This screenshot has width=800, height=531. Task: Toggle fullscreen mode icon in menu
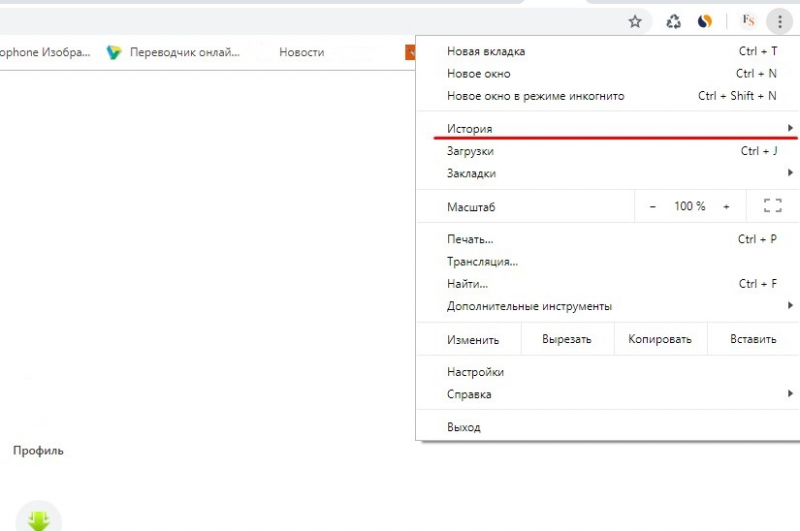[772, 206]
